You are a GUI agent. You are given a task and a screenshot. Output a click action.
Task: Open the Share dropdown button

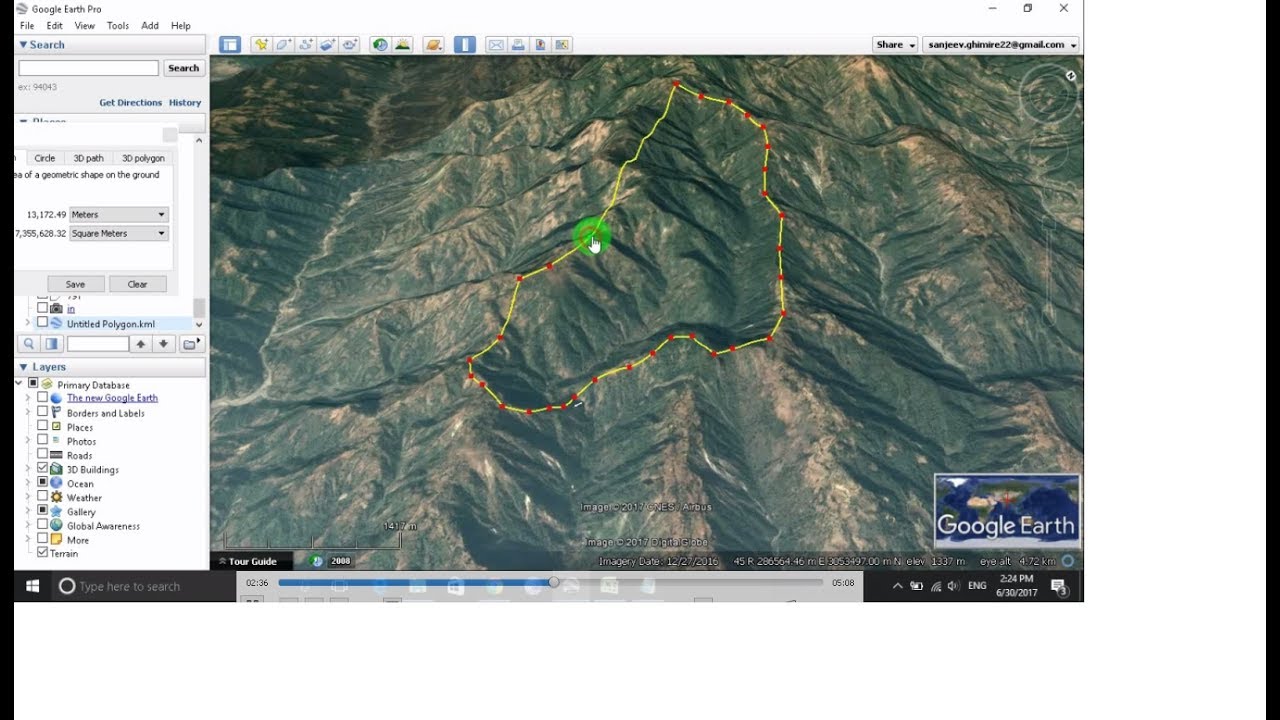(x=895, y=45)
